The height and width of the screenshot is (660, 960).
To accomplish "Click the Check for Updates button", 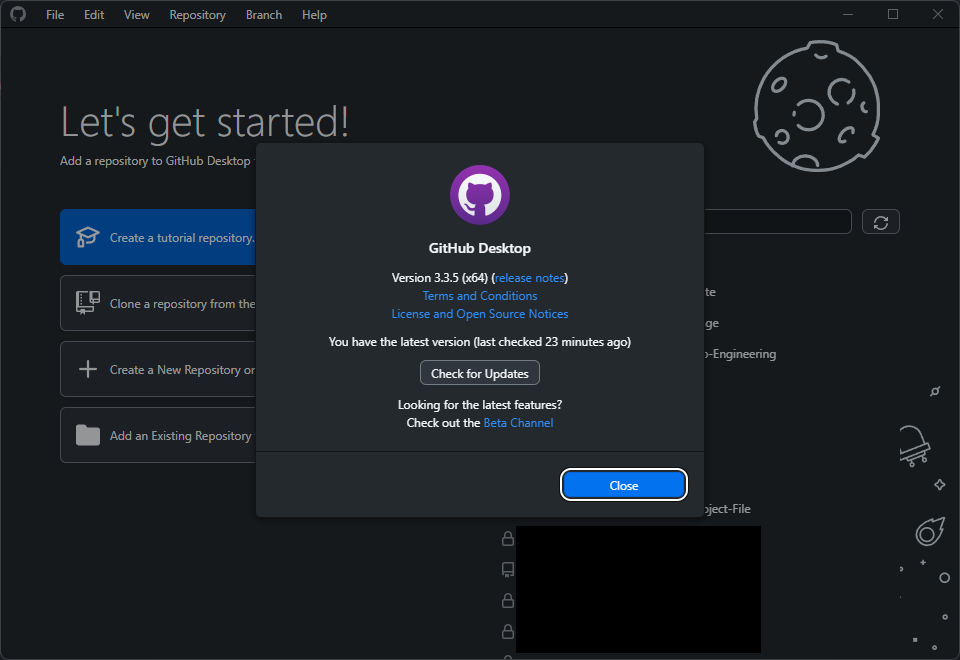I will [x=480, y=372].
